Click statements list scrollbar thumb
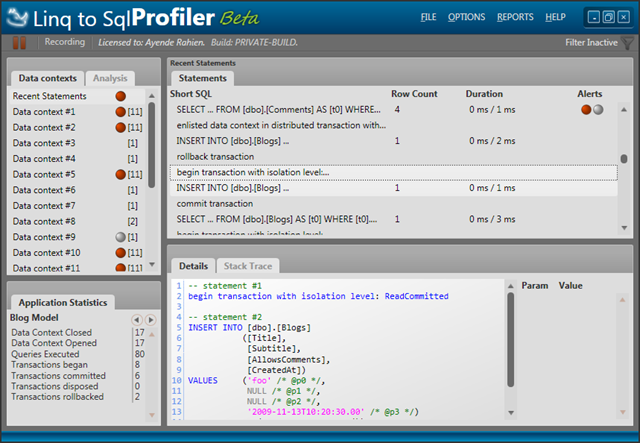The width and height of the screenshot is (640, 443). (x=624, y=158)
